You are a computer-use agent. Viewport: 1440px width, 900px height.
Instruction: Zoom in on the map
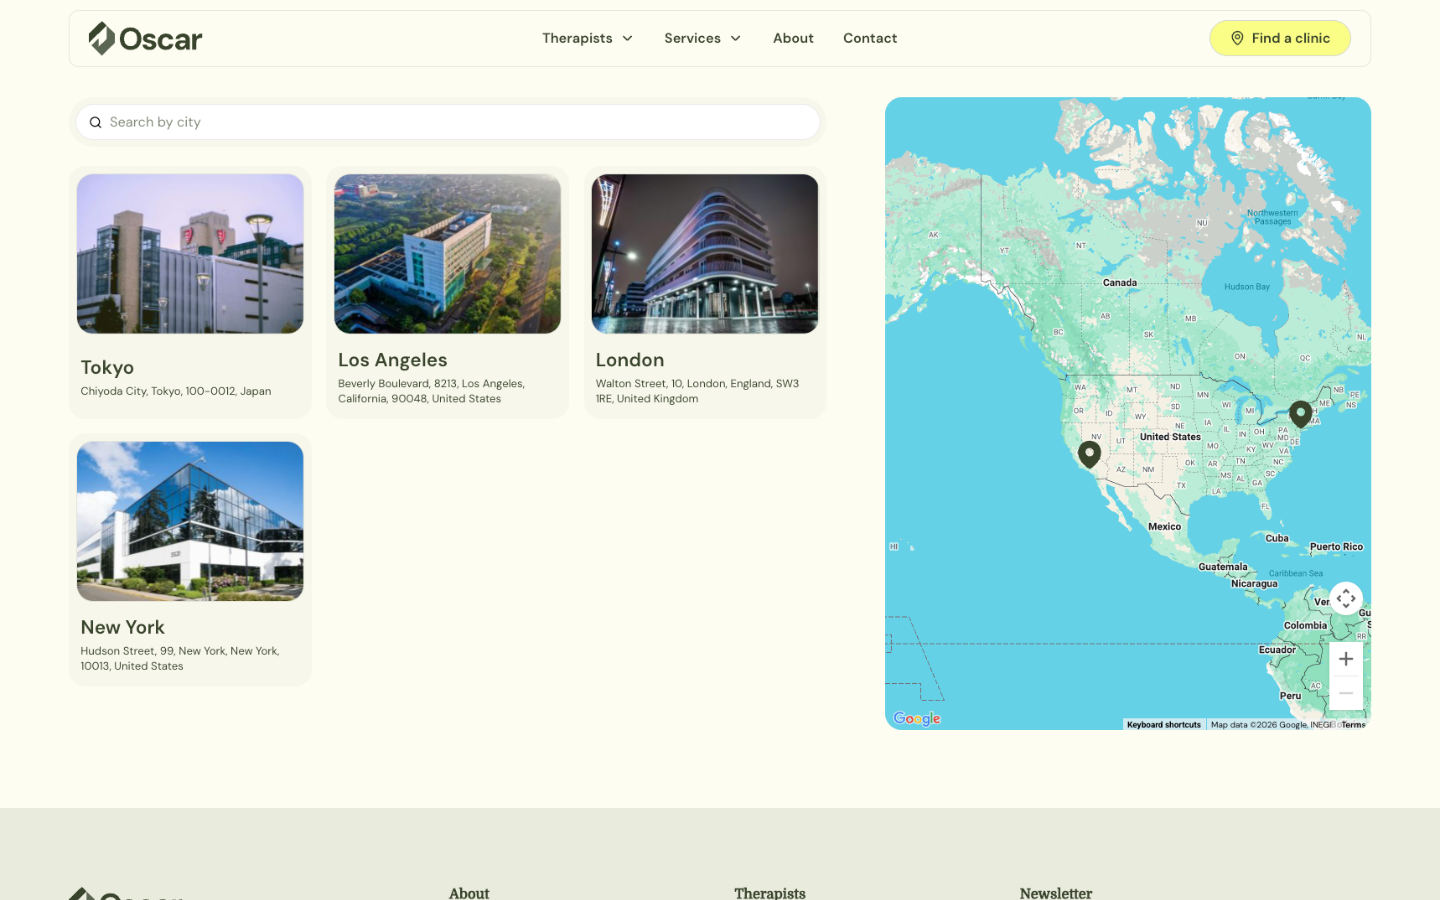1346,659
